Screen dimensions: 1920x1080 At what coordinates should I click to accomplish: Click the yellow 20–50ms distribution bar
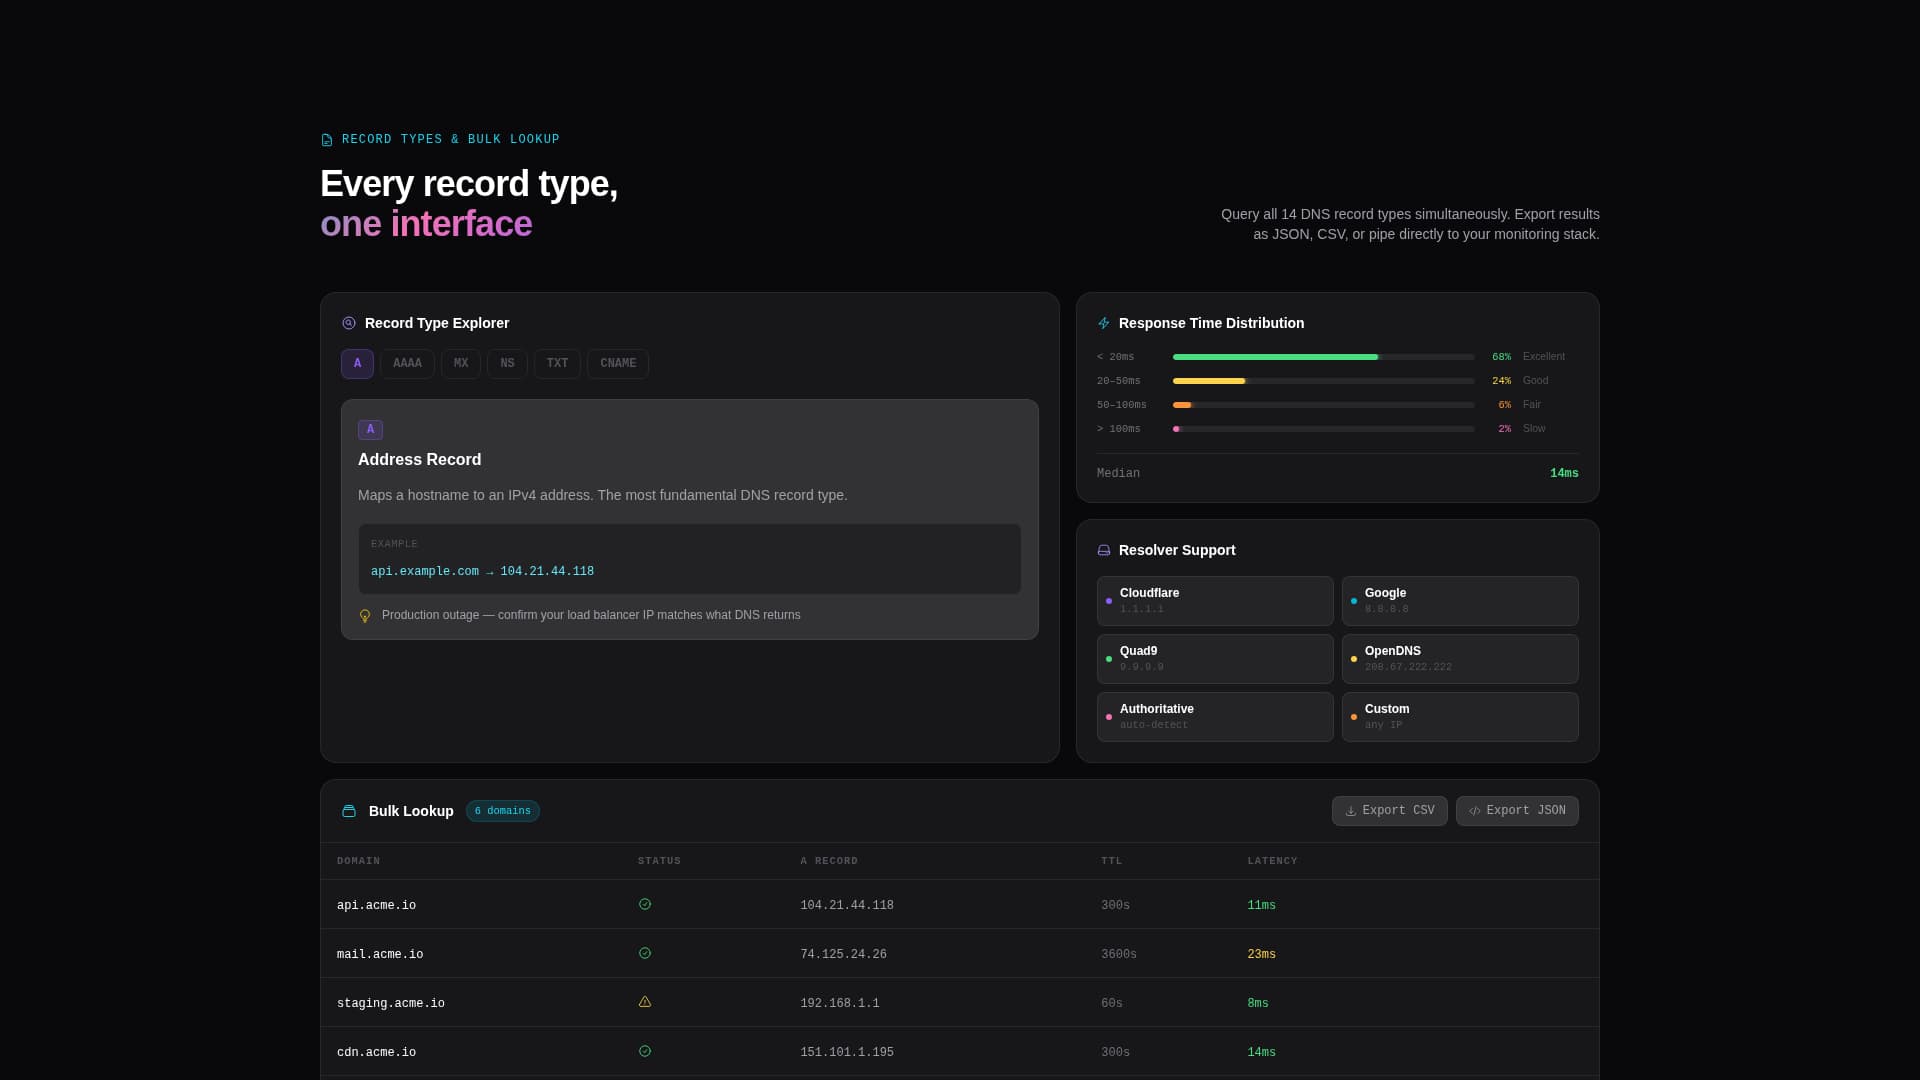(x=1209, y=381)
